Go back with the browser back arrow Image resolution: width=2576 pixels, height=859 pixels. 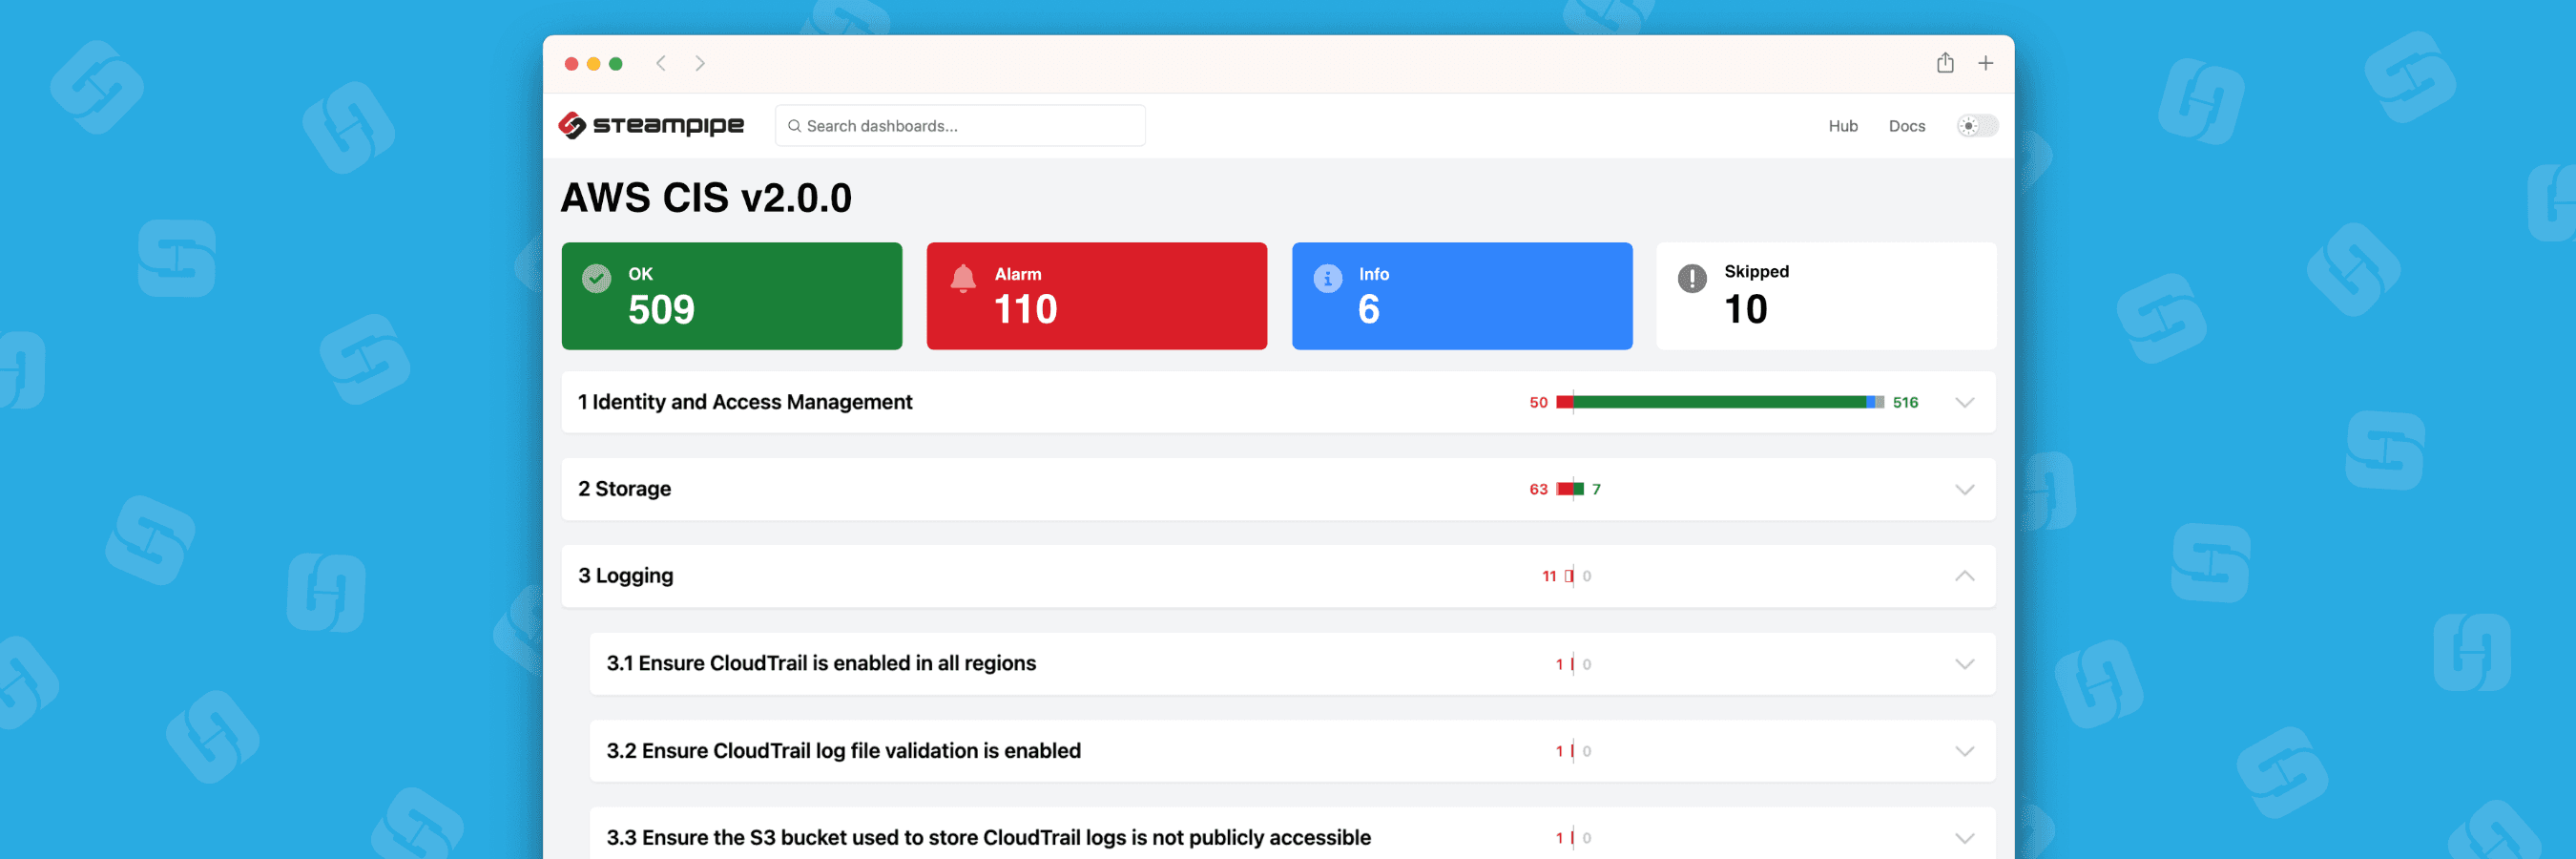(661, 64)
